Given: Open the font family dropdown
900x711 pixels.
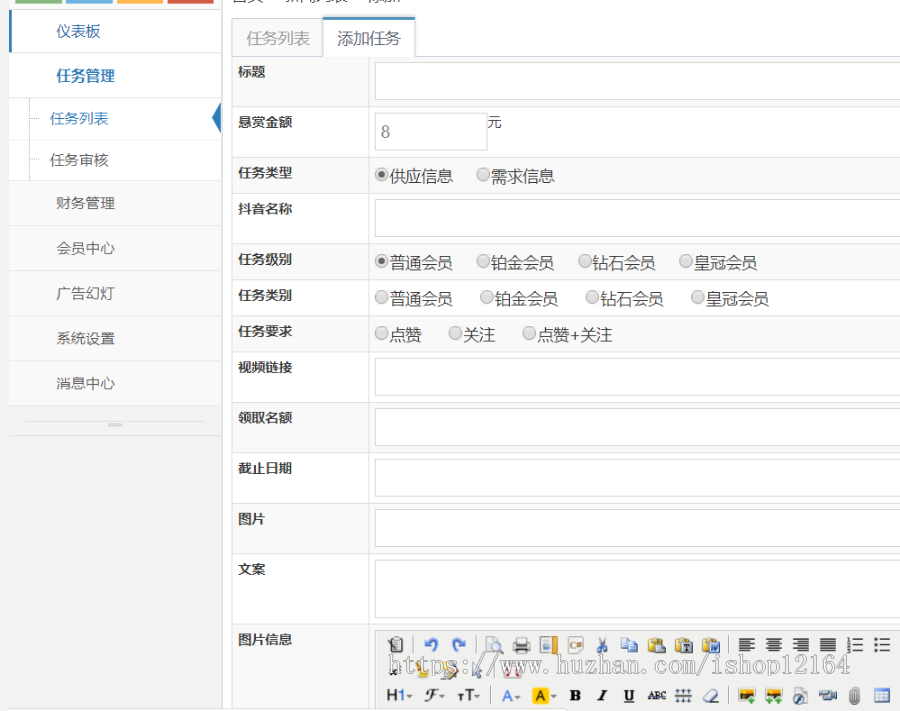Looking at the screenshot, I should (x=435, y=696).
